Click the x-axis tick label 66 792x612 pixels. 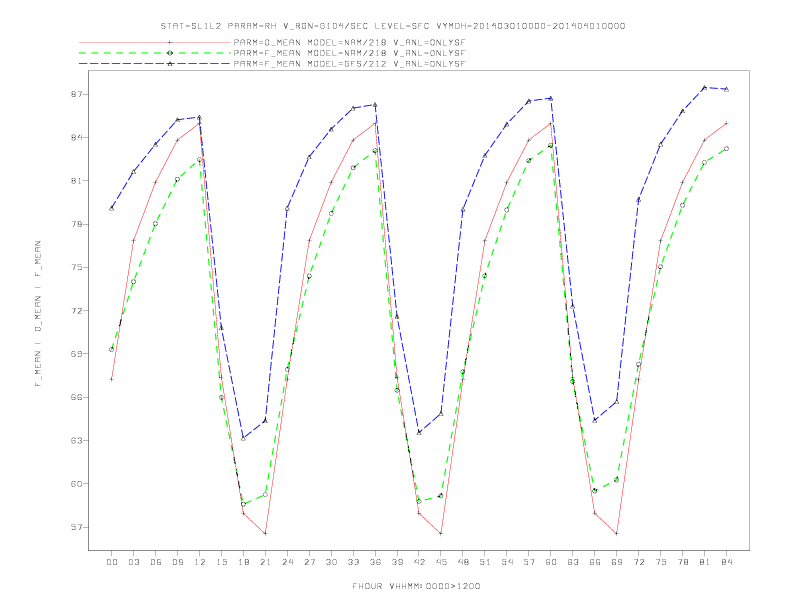[595, 562]
